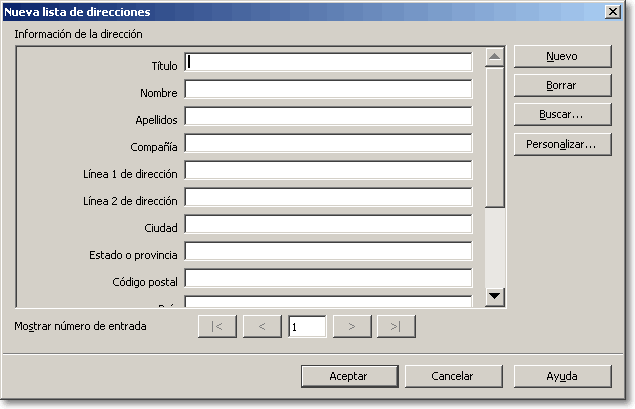This screenshot has width=635, height=409.
Task: Close the Nueva lista de direcciones dialog
Action: coord(613,11)
